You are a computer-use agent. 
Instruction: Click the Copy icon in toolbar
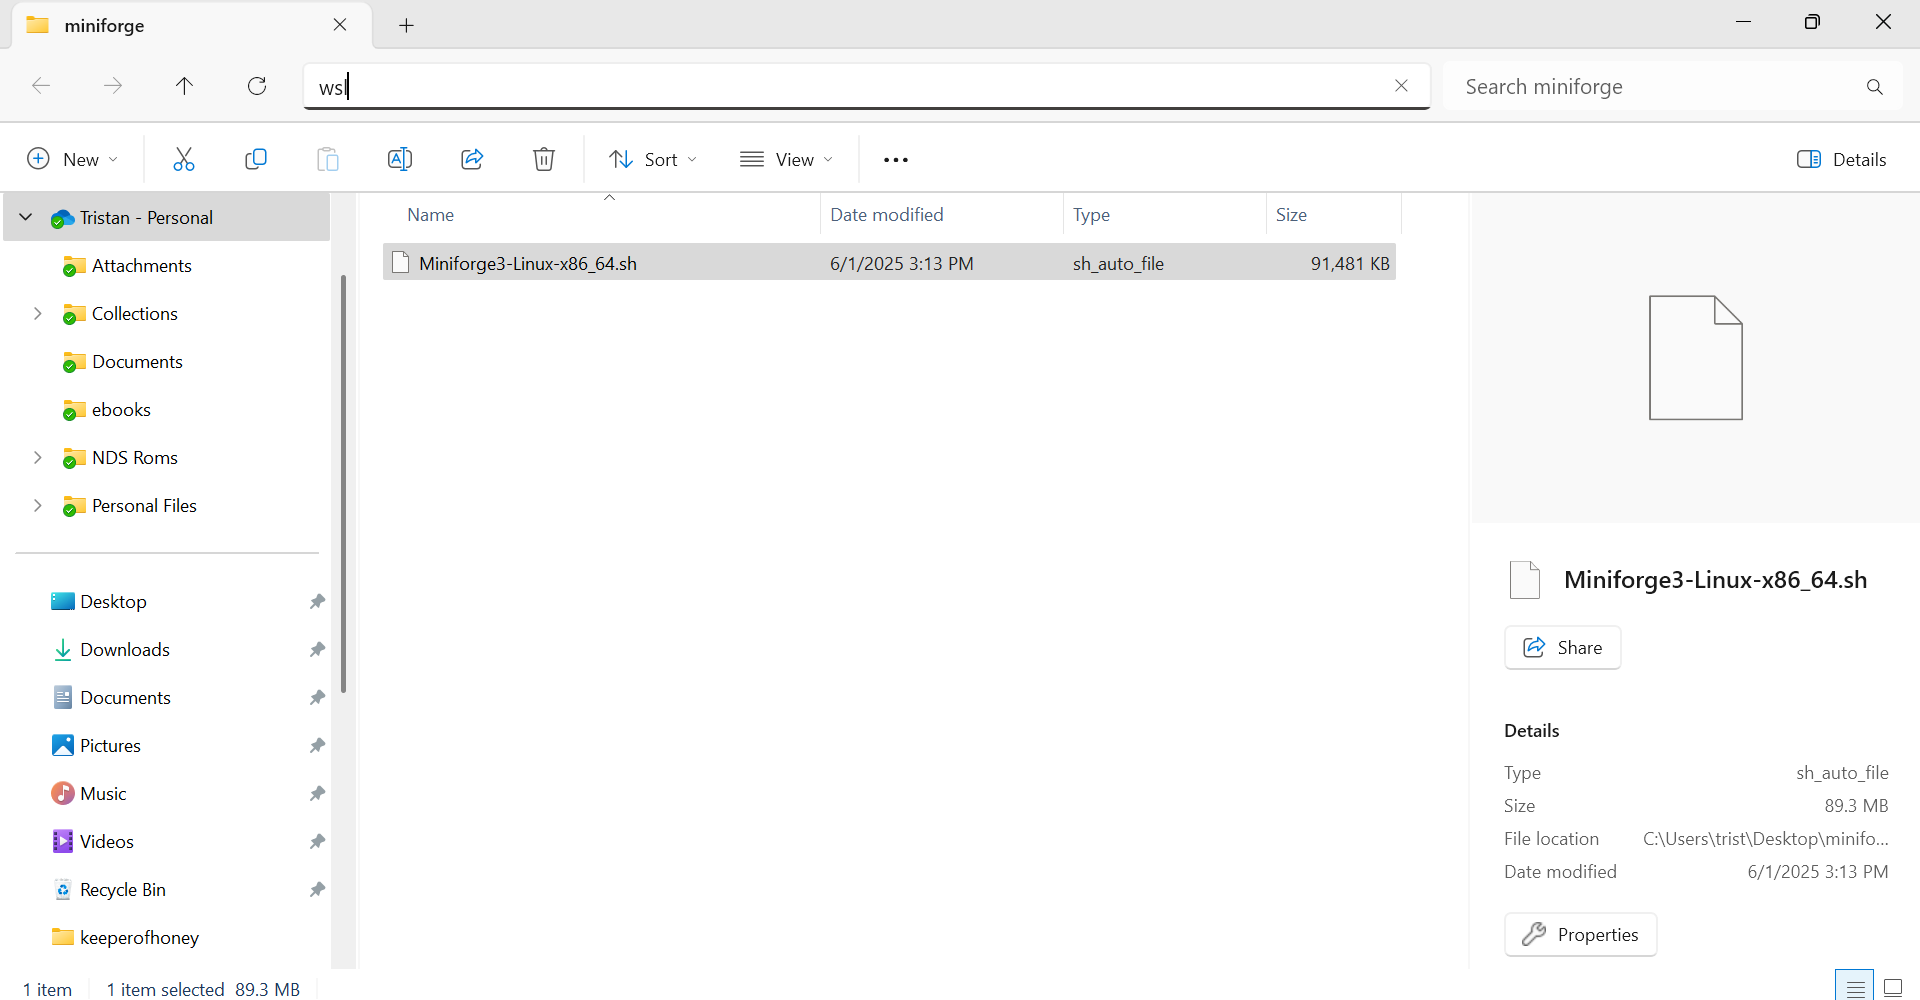tap(256, 159)
